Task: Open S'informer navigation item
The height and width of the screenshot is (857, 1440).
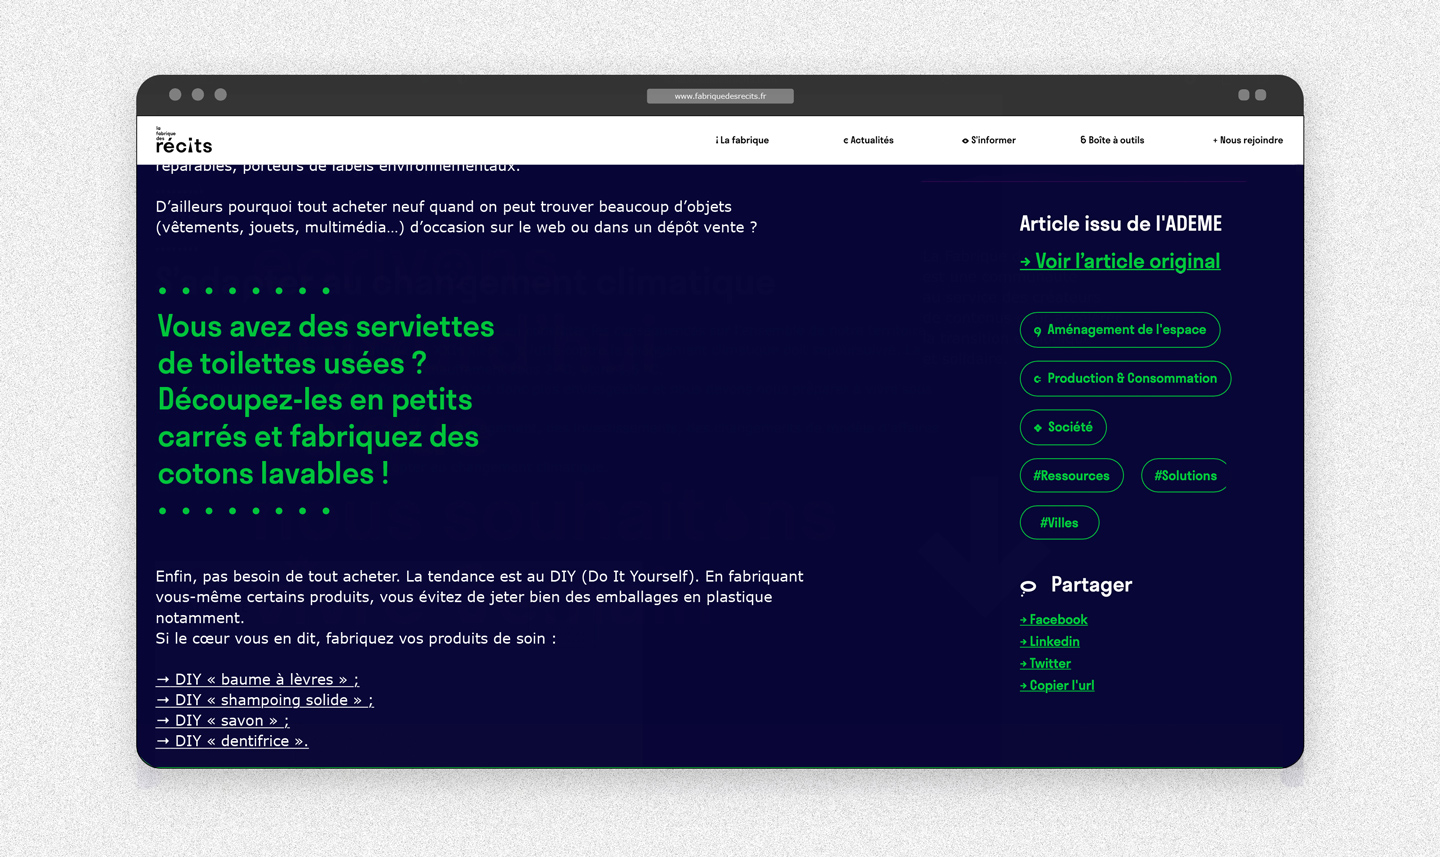Action: (988, 140)
